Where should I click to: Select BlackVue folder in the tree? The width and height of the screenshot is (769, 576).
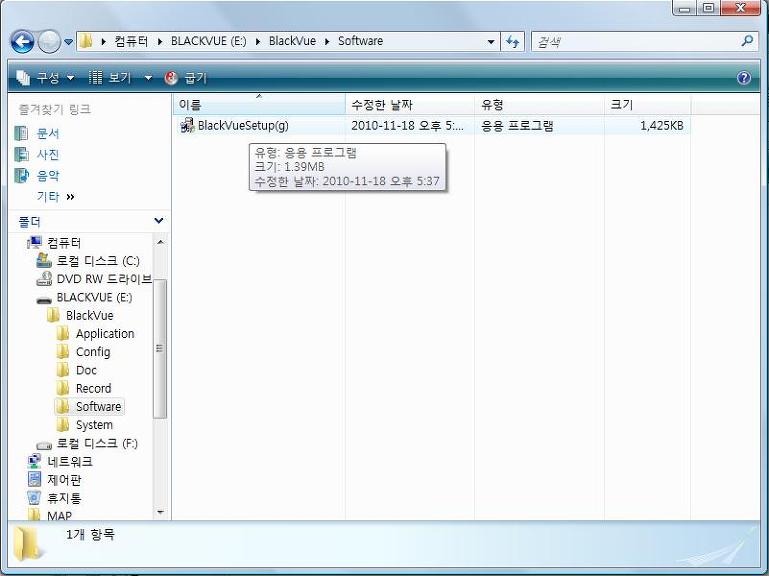point(90,315)
